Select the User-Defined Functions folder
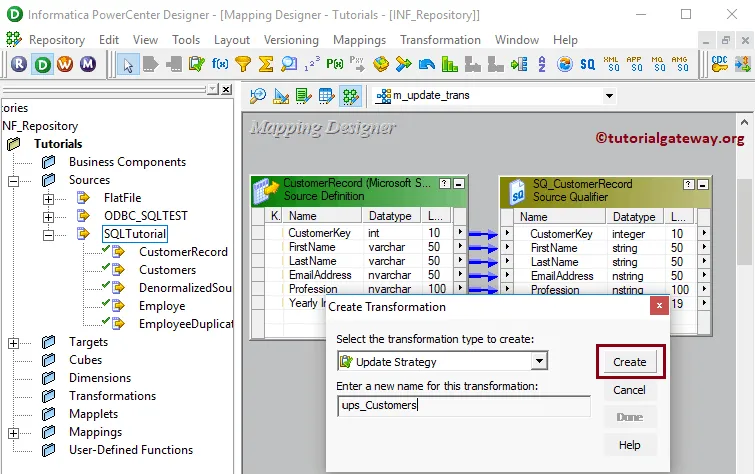This screenshot has width=755, height=474. click(131, 450)
